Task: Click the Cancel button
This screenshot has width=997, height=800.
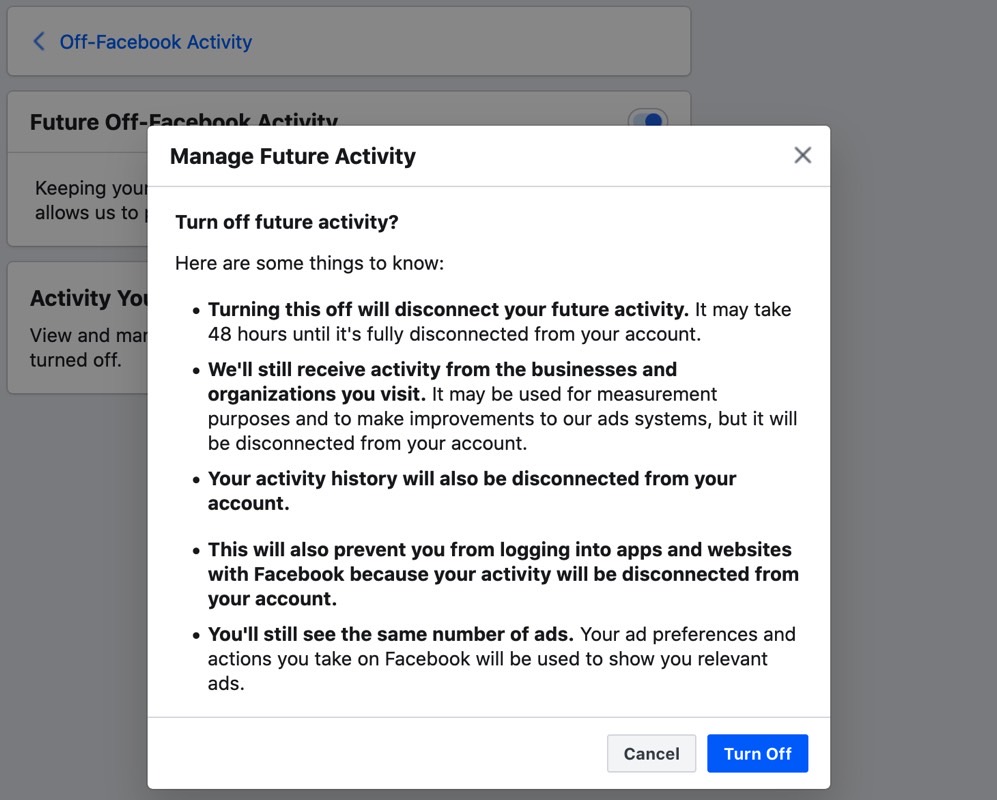Action: click(x=651, y=754)
